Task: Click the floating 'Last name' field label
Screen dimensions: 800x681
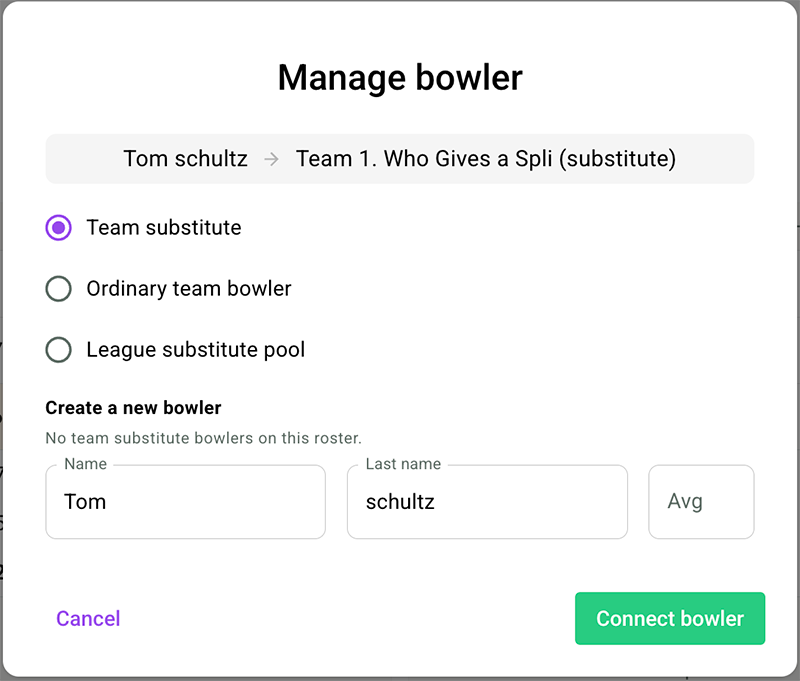Action: tap(403, 464)
